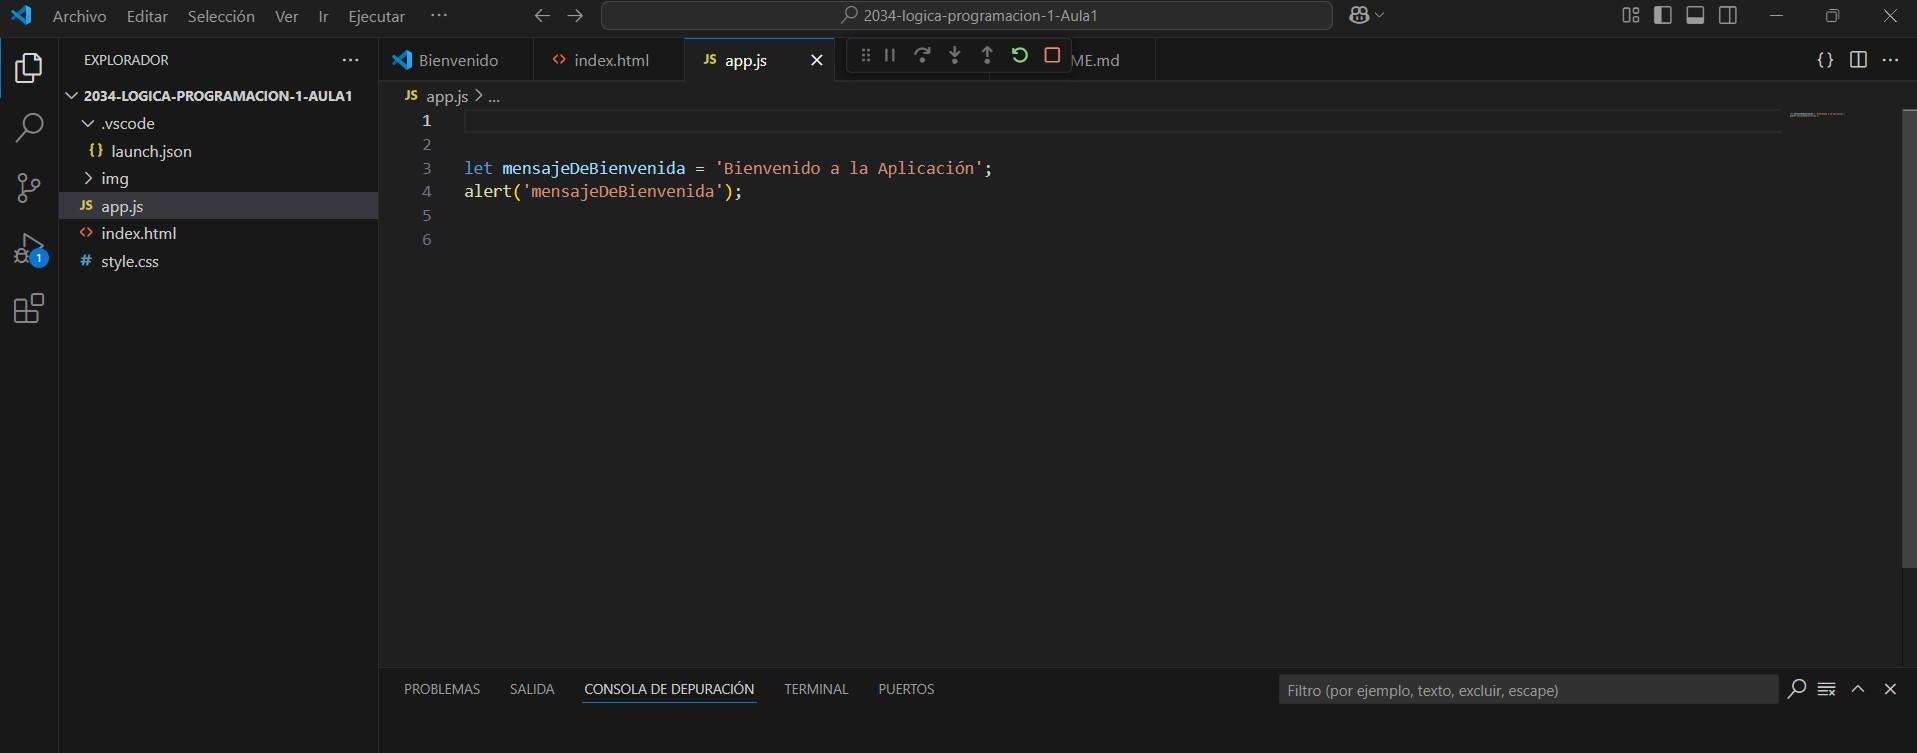Image resolution: width=1917 pixels, height=753 pixels.
Task: Stop the debug session
Action: [1052, 55]
